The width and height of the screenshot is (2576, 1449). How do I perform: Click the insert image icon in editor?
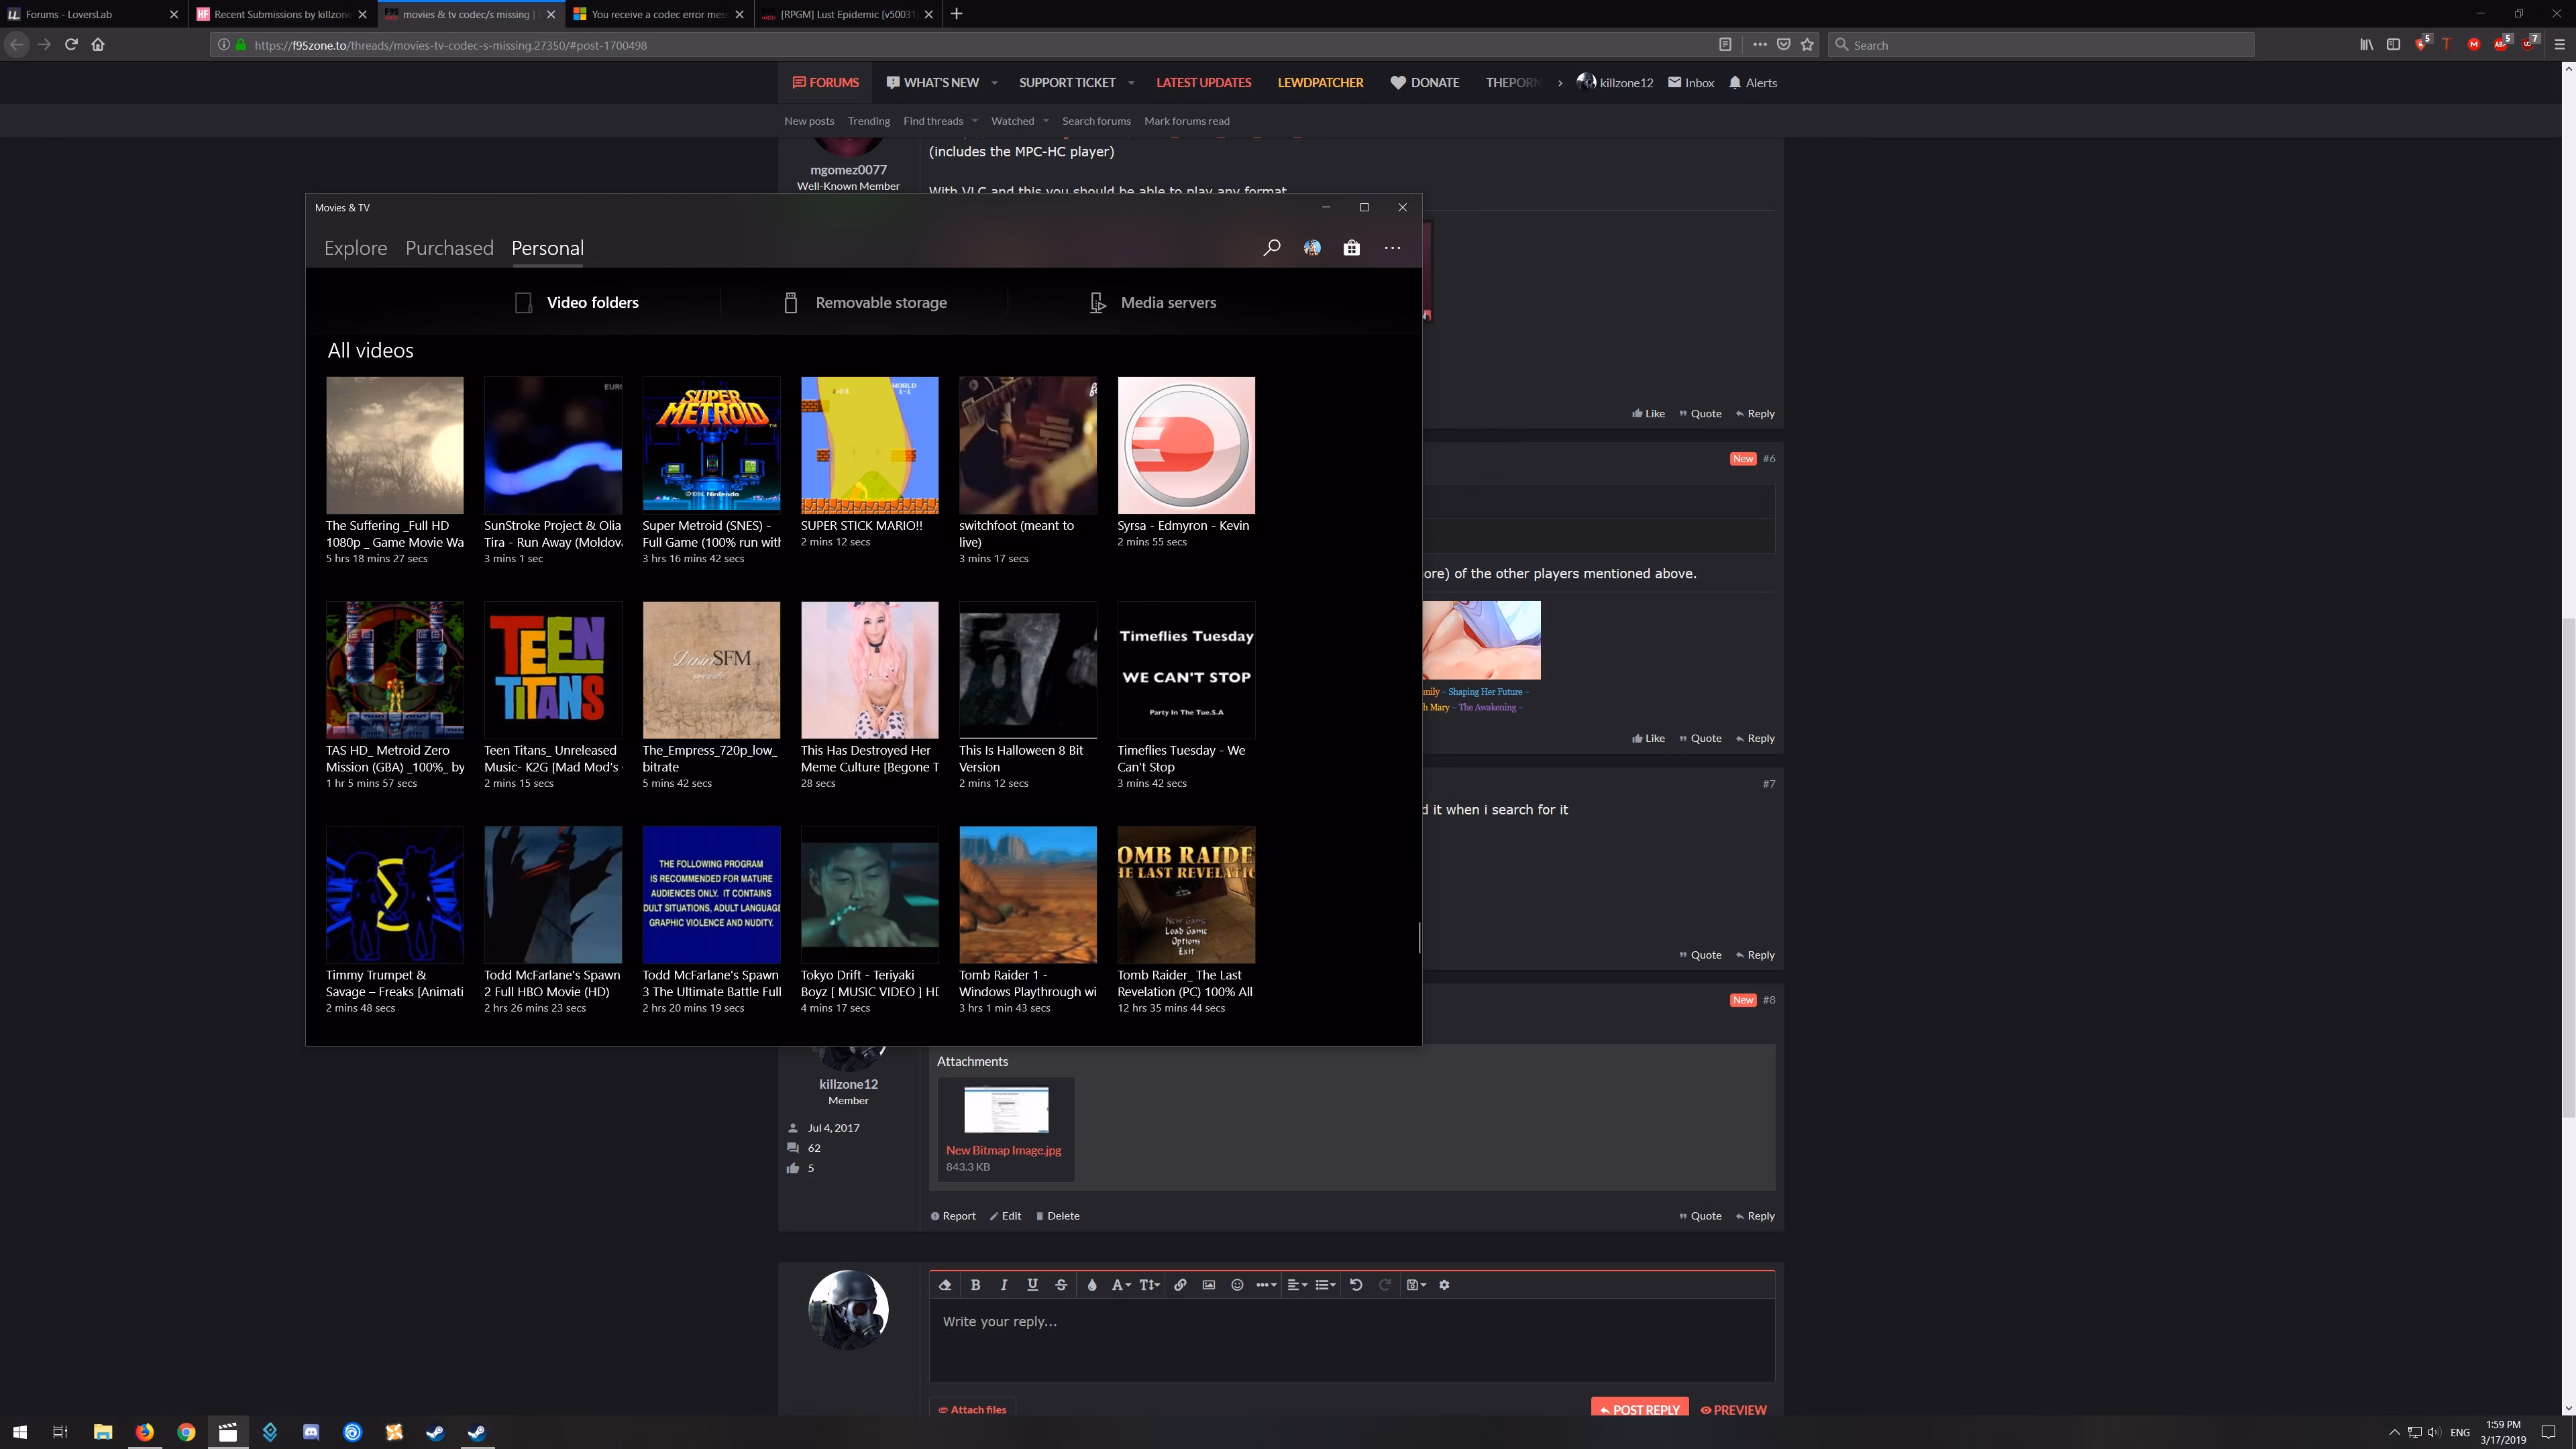point(1208,1285)
